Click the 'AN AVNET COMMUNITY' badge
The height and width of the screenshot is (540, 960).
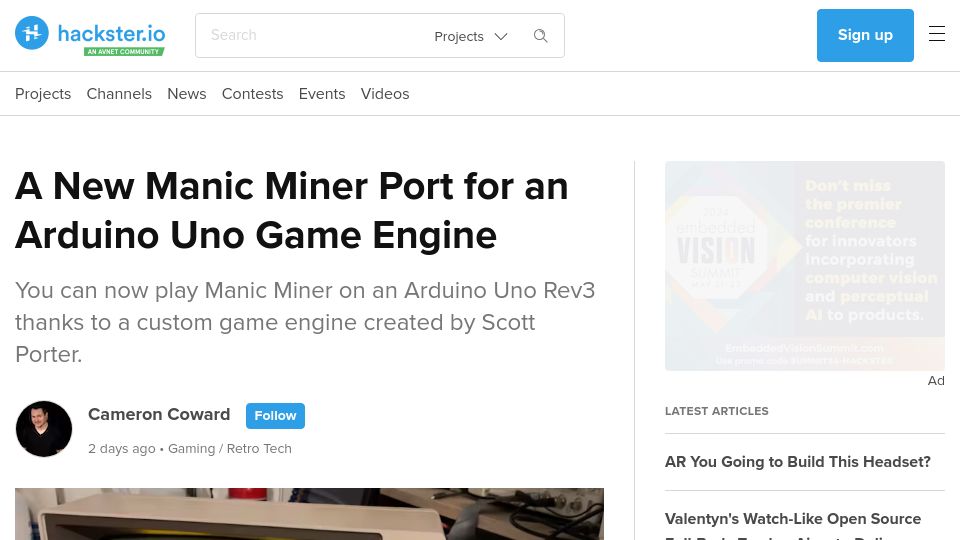click(x=124, y=51)
